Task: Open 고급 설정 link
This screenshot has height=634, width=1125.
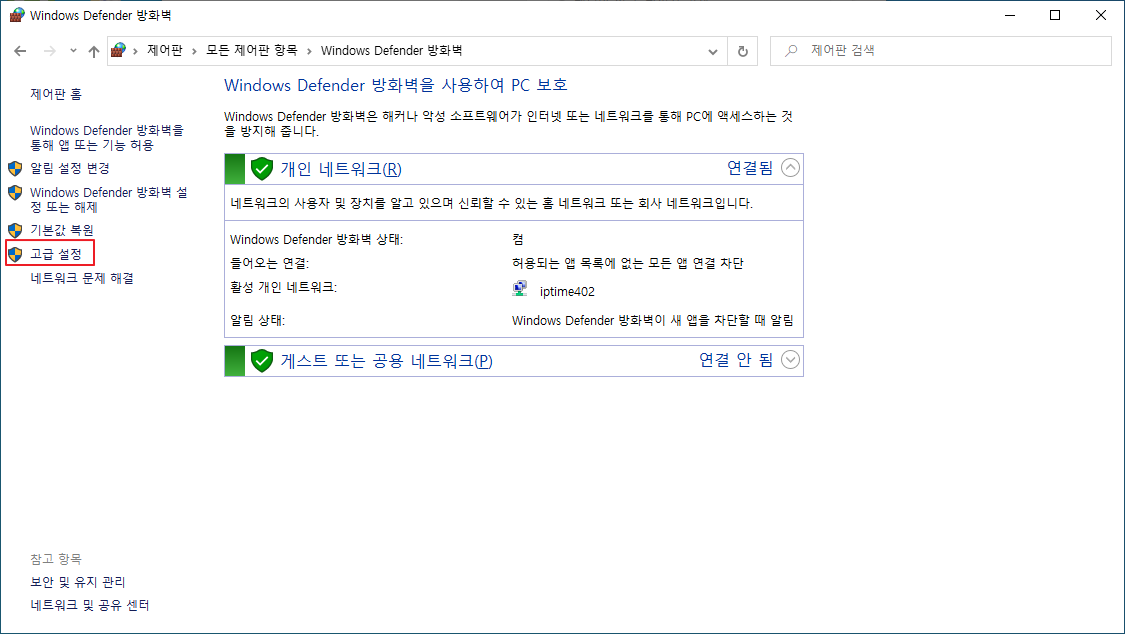Action: [x=56, y=254]
